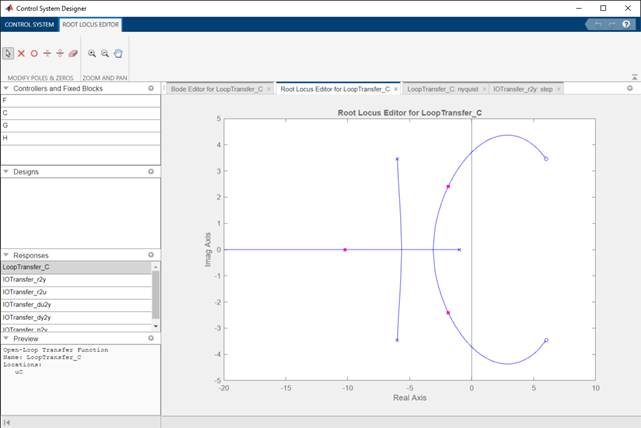
Task: Select IOTransfer_dy2y response
Action: pos(76,318)
